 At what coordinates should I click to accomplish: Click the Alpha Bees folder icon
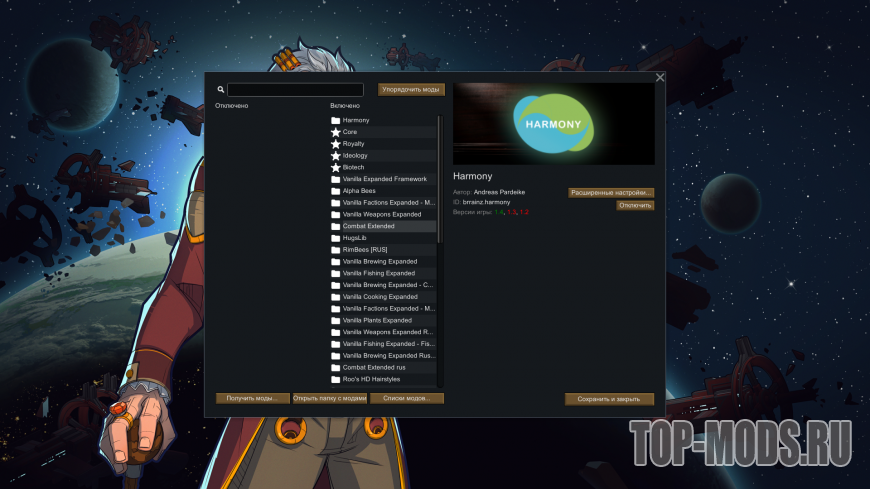pyautogui.click(x=336, y=191)
